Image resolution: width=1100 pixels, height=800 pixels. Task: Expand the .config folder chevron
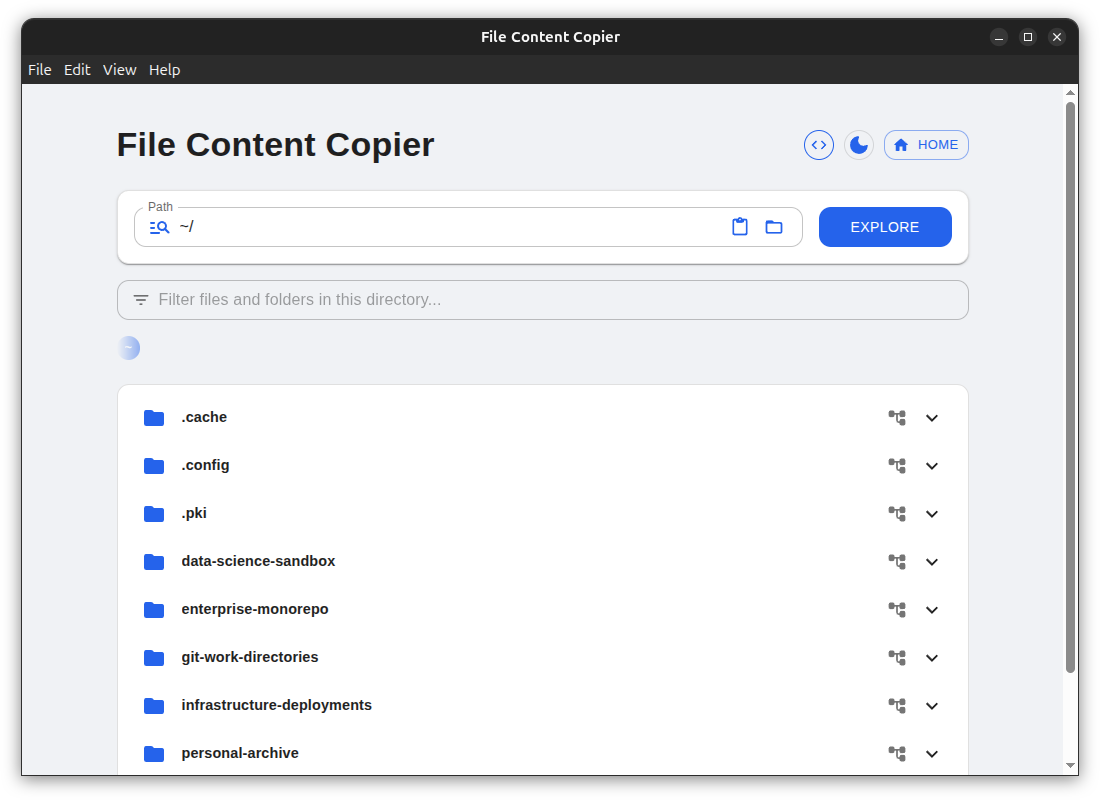pos(932,466)
